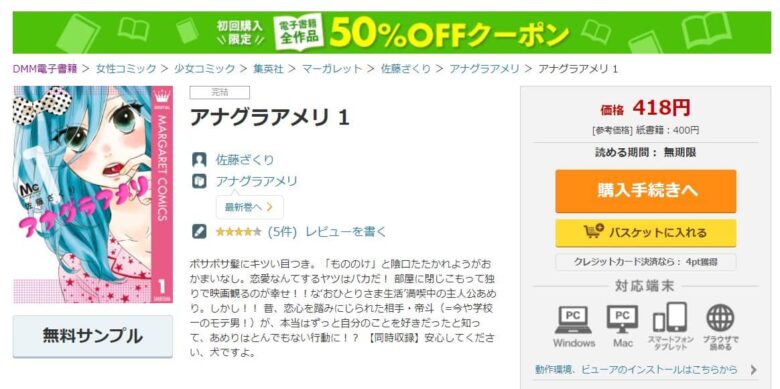Viewport: 780px width, 389px height.
Task: Expand the 最新巻へ latest volume link
Action: [249, 207]
